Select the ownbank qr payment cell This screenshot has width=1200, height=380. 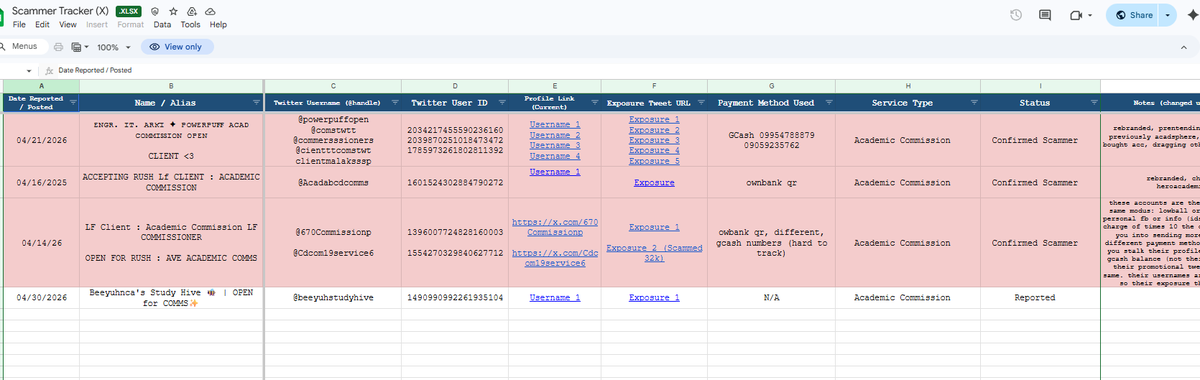(x=771, y=183)
